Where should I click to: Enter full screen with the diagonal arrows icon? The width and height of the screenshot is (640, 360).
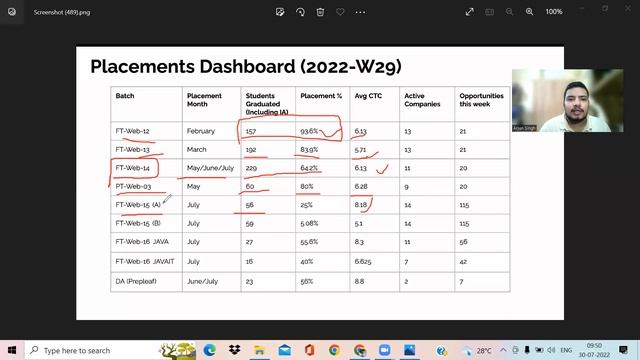tap(469, 12)
